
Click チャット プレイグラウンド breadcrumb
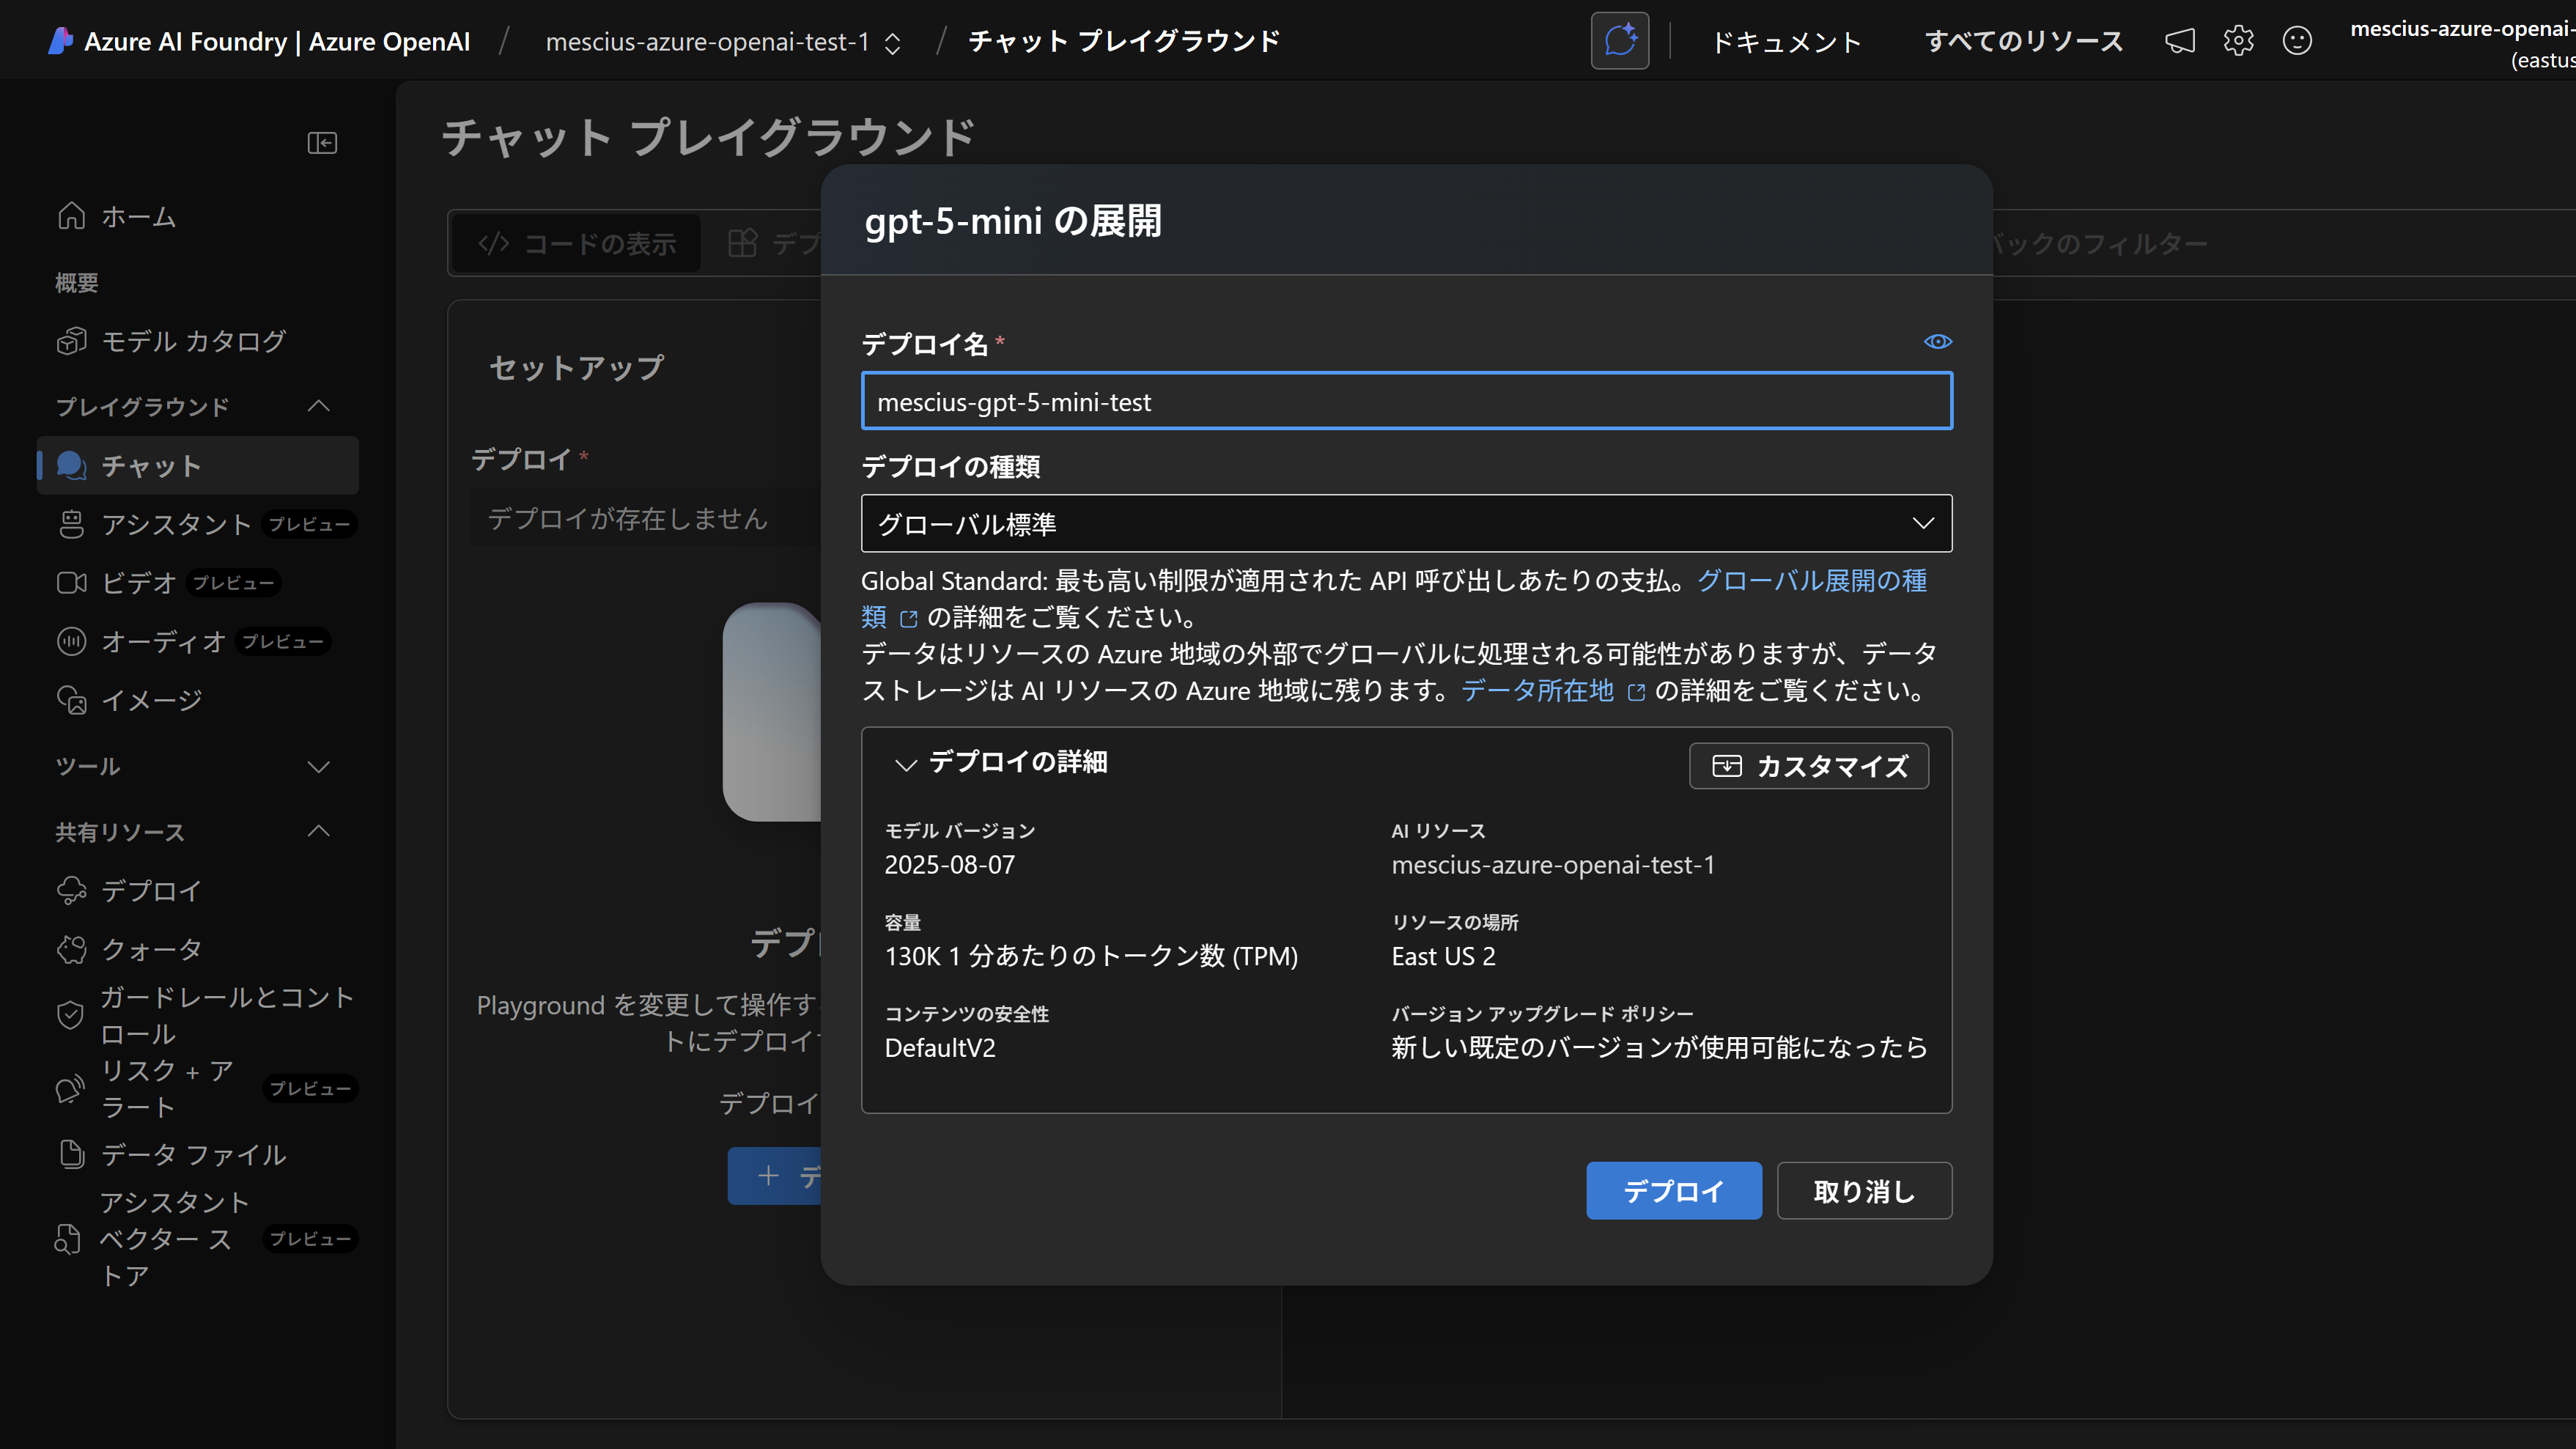pyautogui.click(x=1124, y=41)
